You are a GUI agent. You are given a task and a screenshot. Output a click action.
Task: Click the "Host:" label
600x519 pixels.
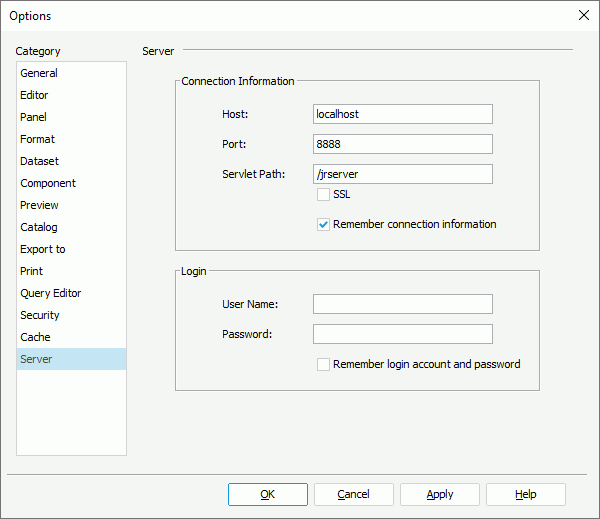[235, 114]
